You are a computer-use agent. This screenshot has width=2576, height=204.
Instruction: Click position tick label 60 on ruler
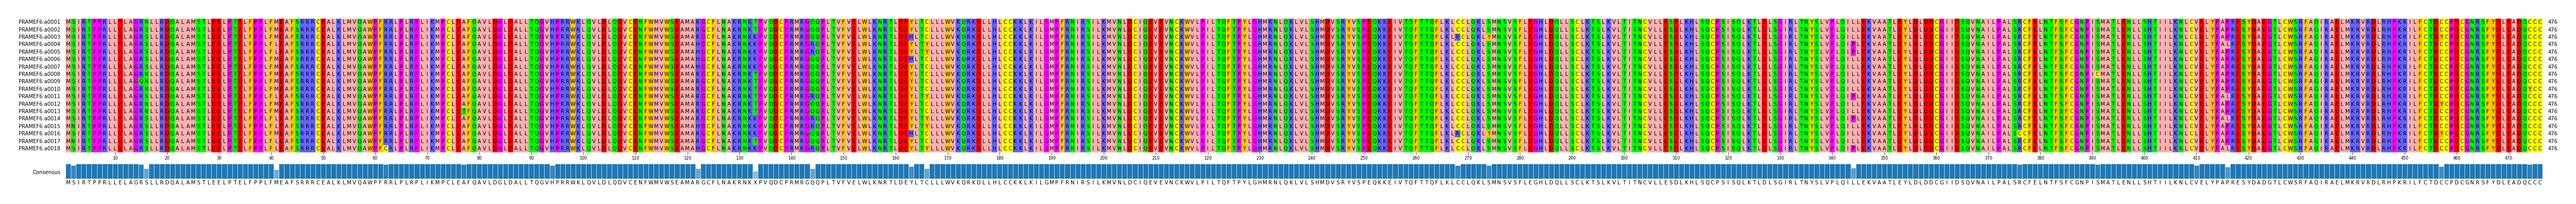coord(375,158)
